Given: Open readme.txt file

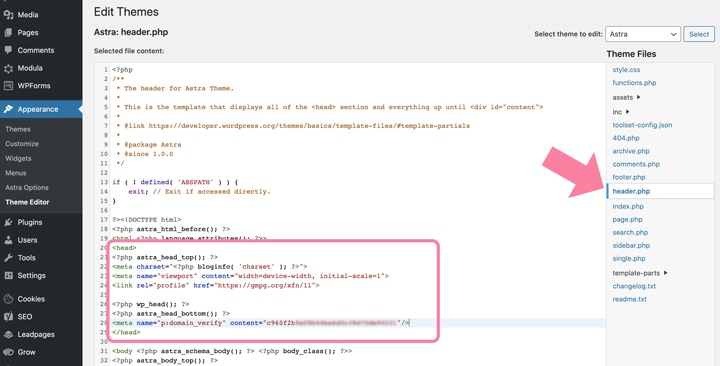Looking at the screenshot, I should pyautogui.click(x=629, y=299).
